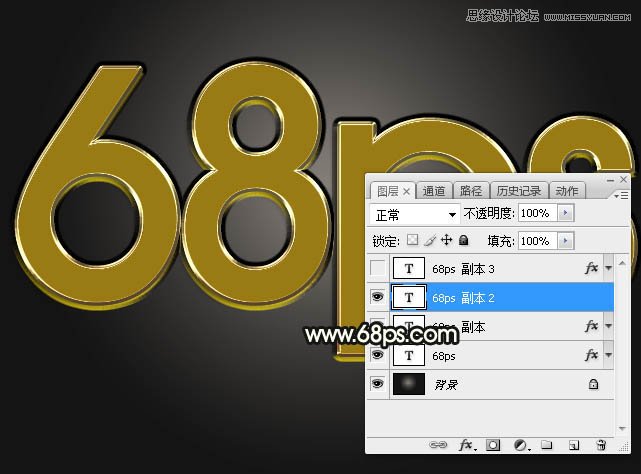
Task: Click fx icon on 68ps 副本 layer
Action: 592,326
